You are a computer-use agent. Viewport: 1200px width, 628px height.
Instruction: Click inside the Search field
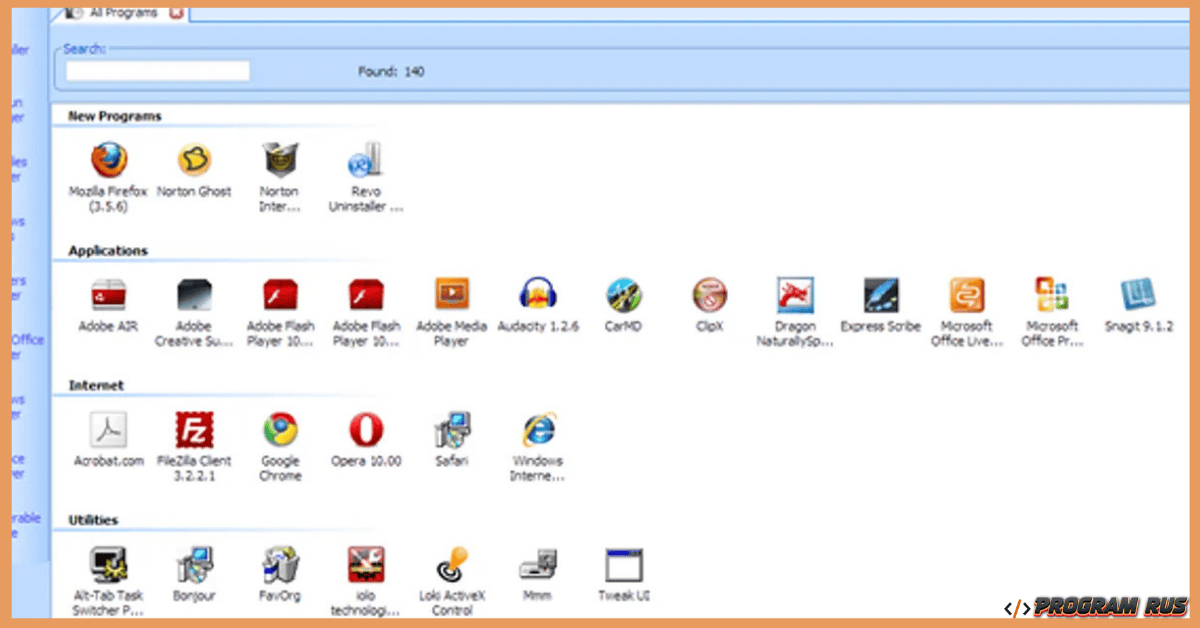(155, 70)
